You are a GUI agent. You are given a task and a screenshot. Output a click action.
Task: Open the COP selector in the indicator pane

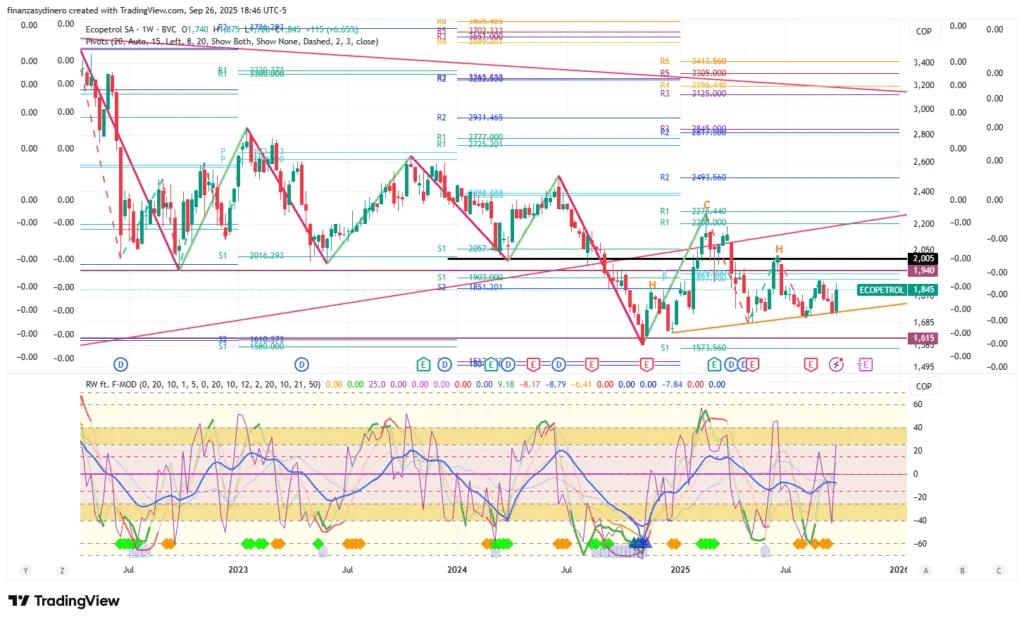924,386
